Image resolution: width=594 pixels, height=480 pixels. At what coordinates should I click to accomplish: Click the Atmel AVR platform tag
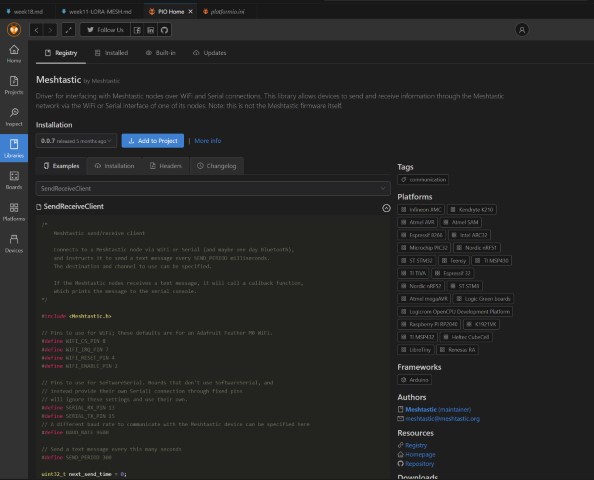click(417, 222)
